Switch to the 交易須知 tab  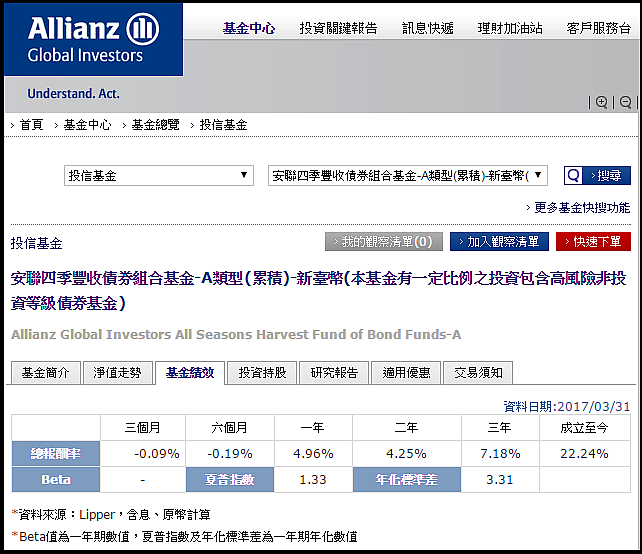(478, 373)
